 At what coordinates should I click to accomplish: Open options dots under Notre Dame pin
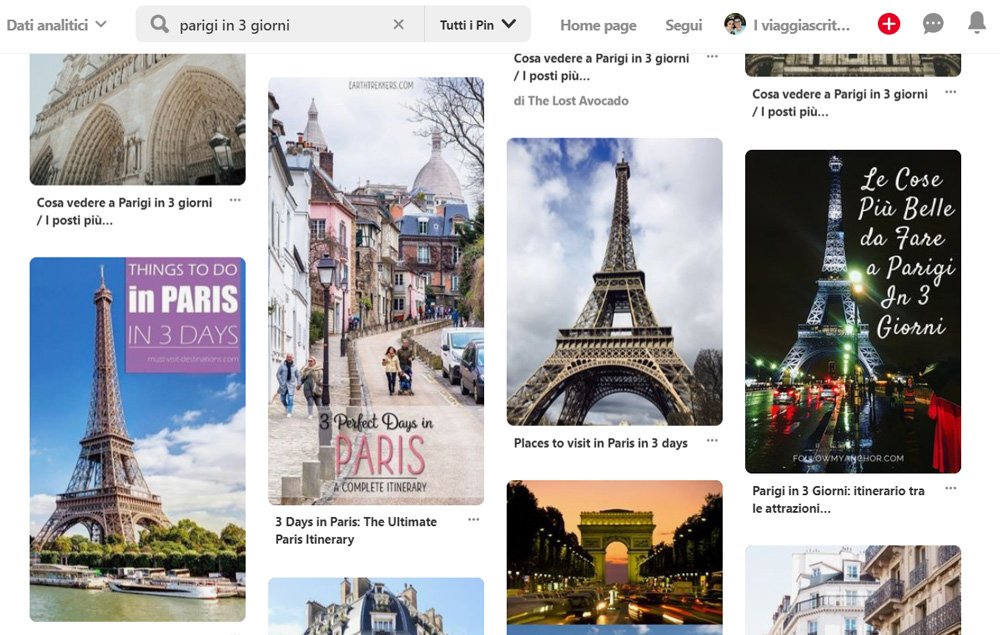[x=235, y=200]
